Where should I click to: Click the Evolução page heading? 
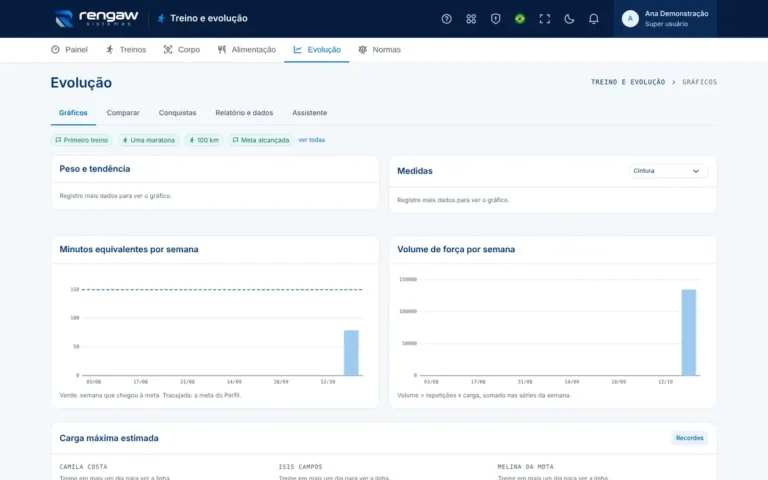(x=81, y=83)
